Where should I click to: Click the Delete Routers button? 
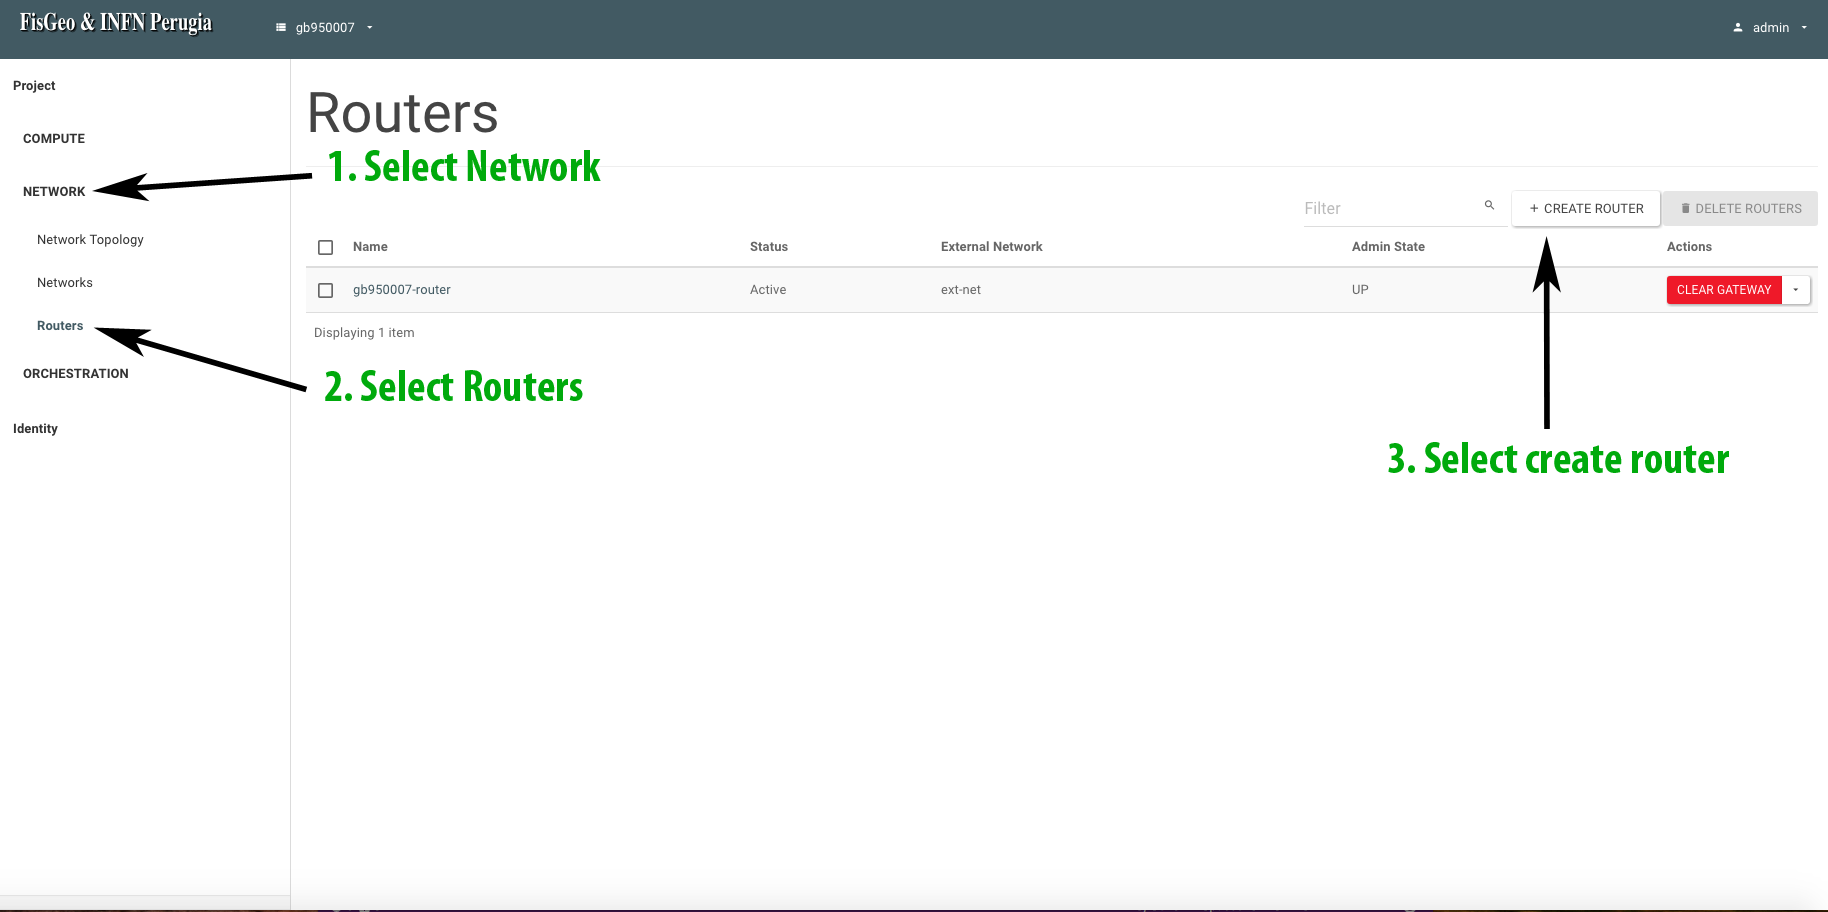pyautogui.click(x=1740, y=209)
